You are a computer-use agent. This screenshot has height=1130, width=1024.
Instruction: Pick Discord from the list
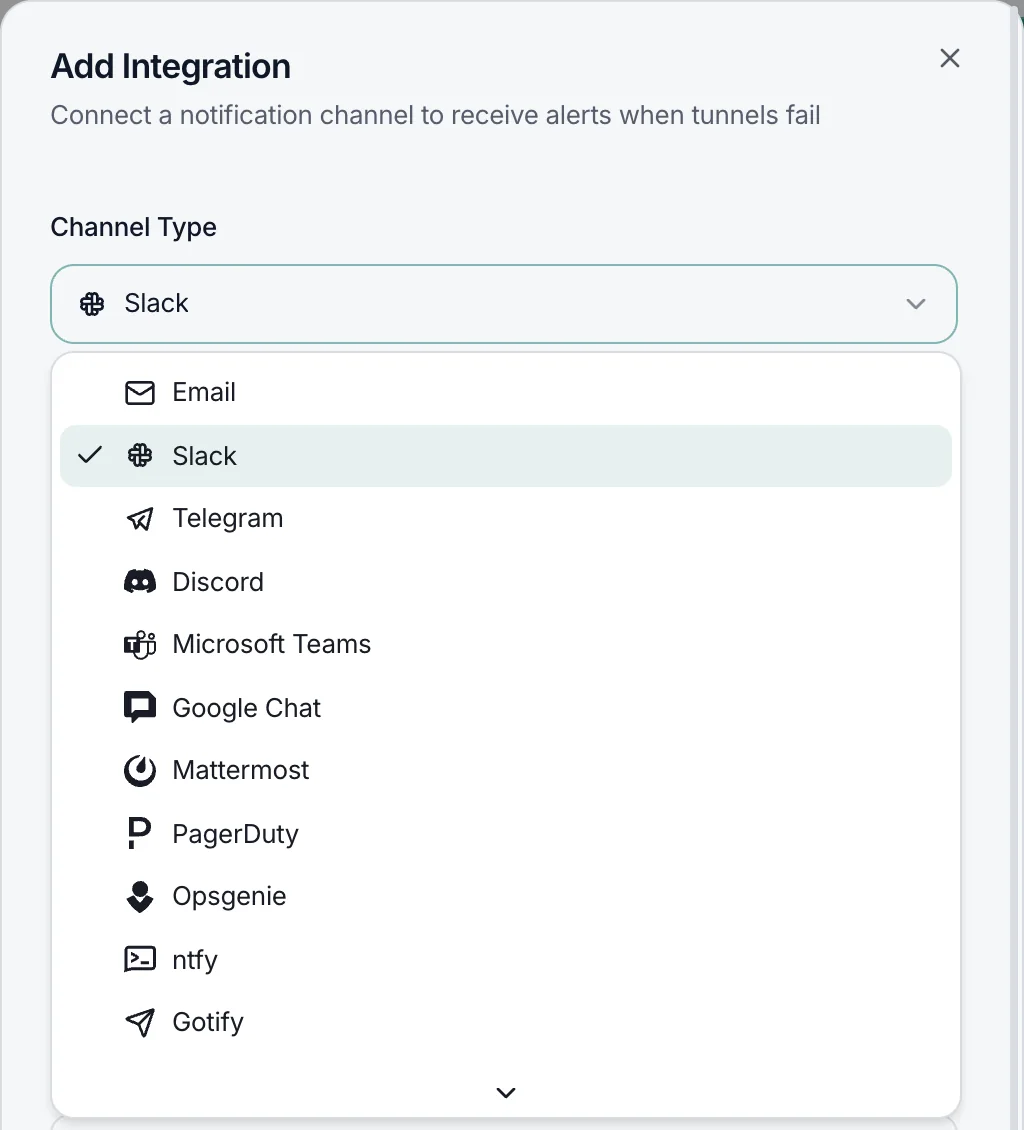[x=506, y=582]
